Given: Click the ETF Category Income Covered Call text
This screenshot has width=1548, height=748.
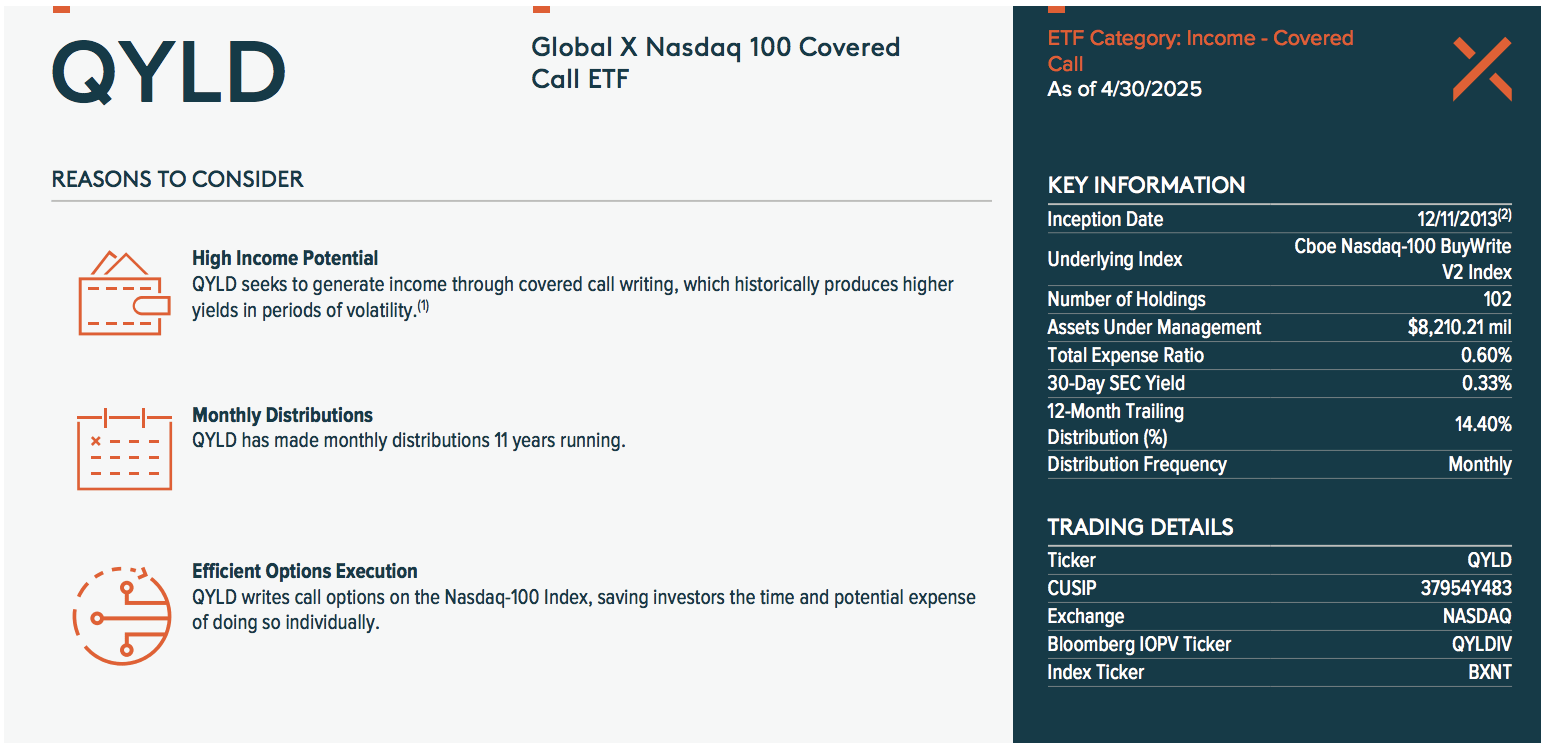Looking at the screenshot, I should pyautogui.click(x=1200, y=50).
